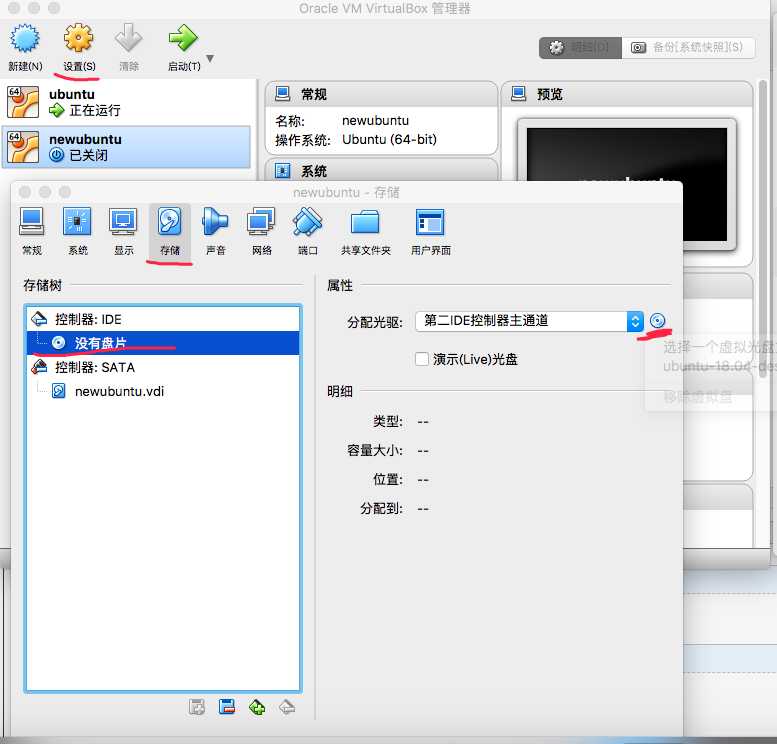Viewport: 777px width, 744px height.
Task: Click the manager window vertical scrollbar
Action: [x=763, y=228]
